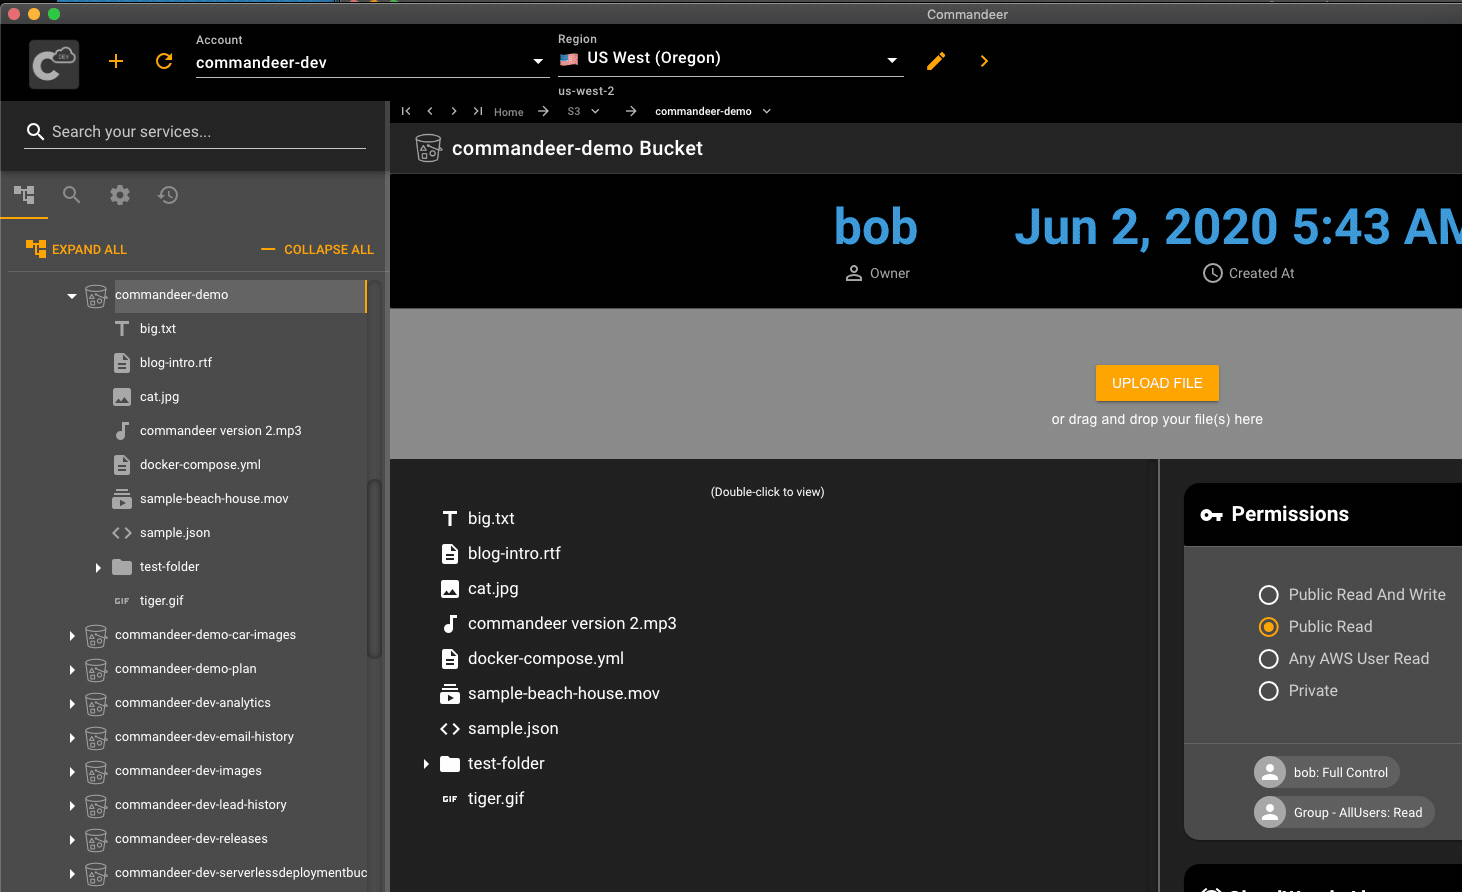Open the Region dropdown US West (Oregon)
The height and width of the screenshot is (892, 1462).
tap(730, 59)
